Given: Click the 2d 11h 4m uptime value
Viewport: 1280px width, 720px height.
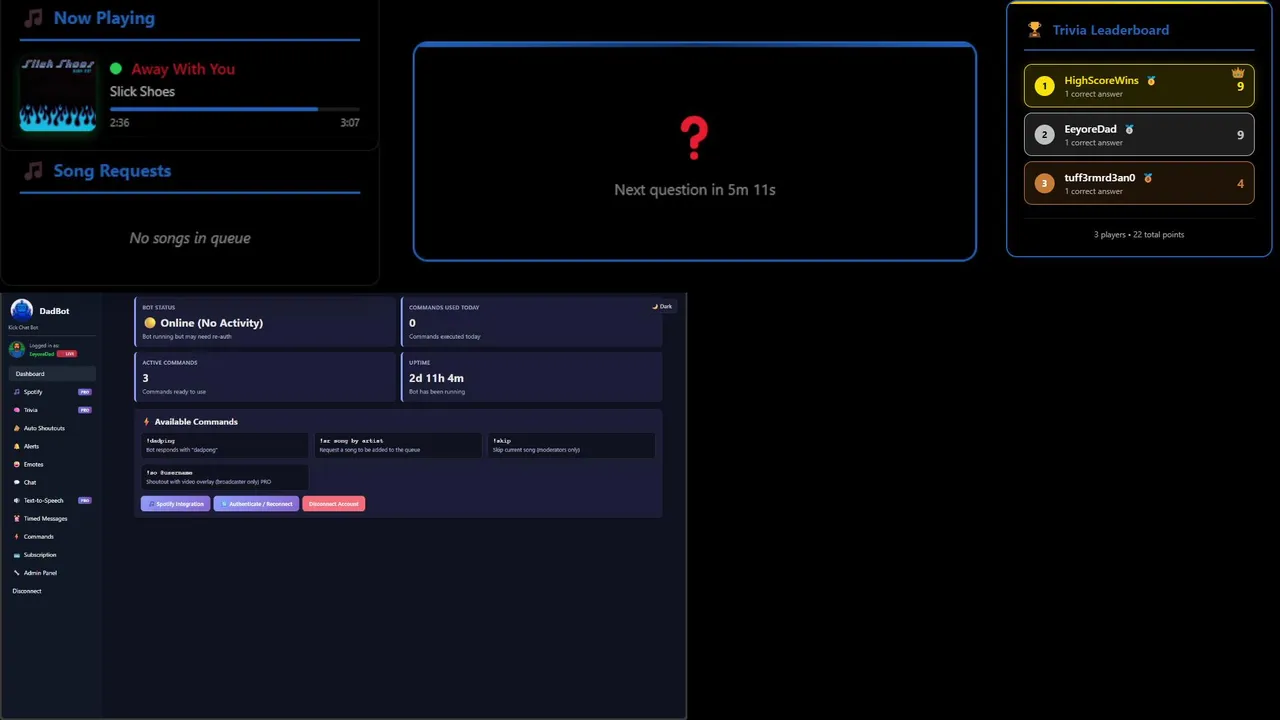Looking at the screenshot, I should tap(436, 378).
